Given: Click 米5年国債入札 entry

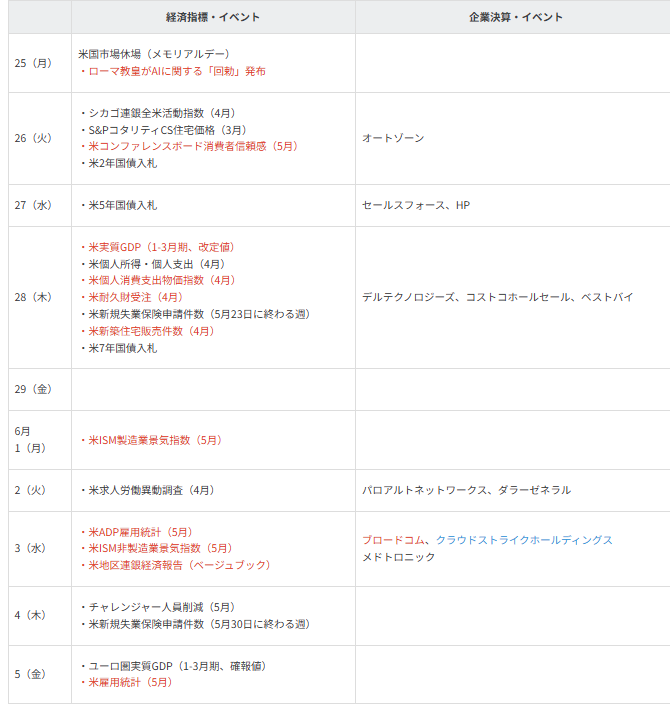Looking at the screenshot, I should (118, 205).
